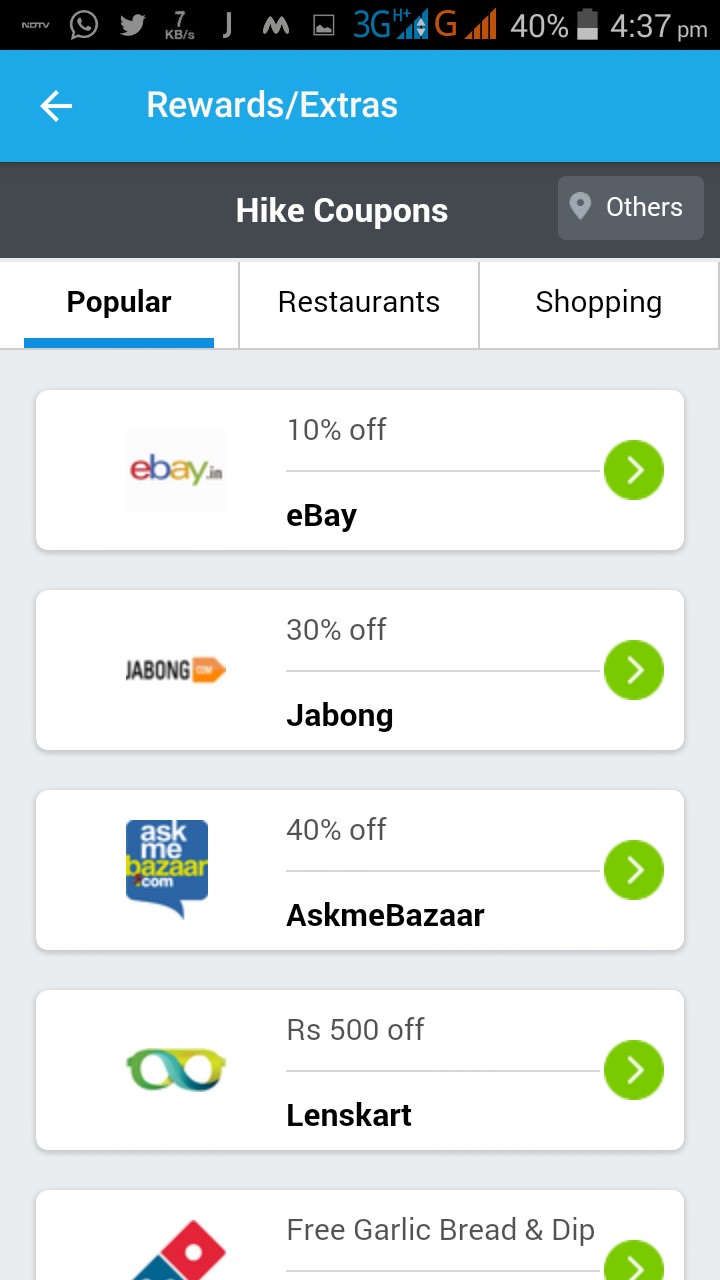Tap the Jabong logo image
Screen dimensions: 720x1280
(176, 670)
